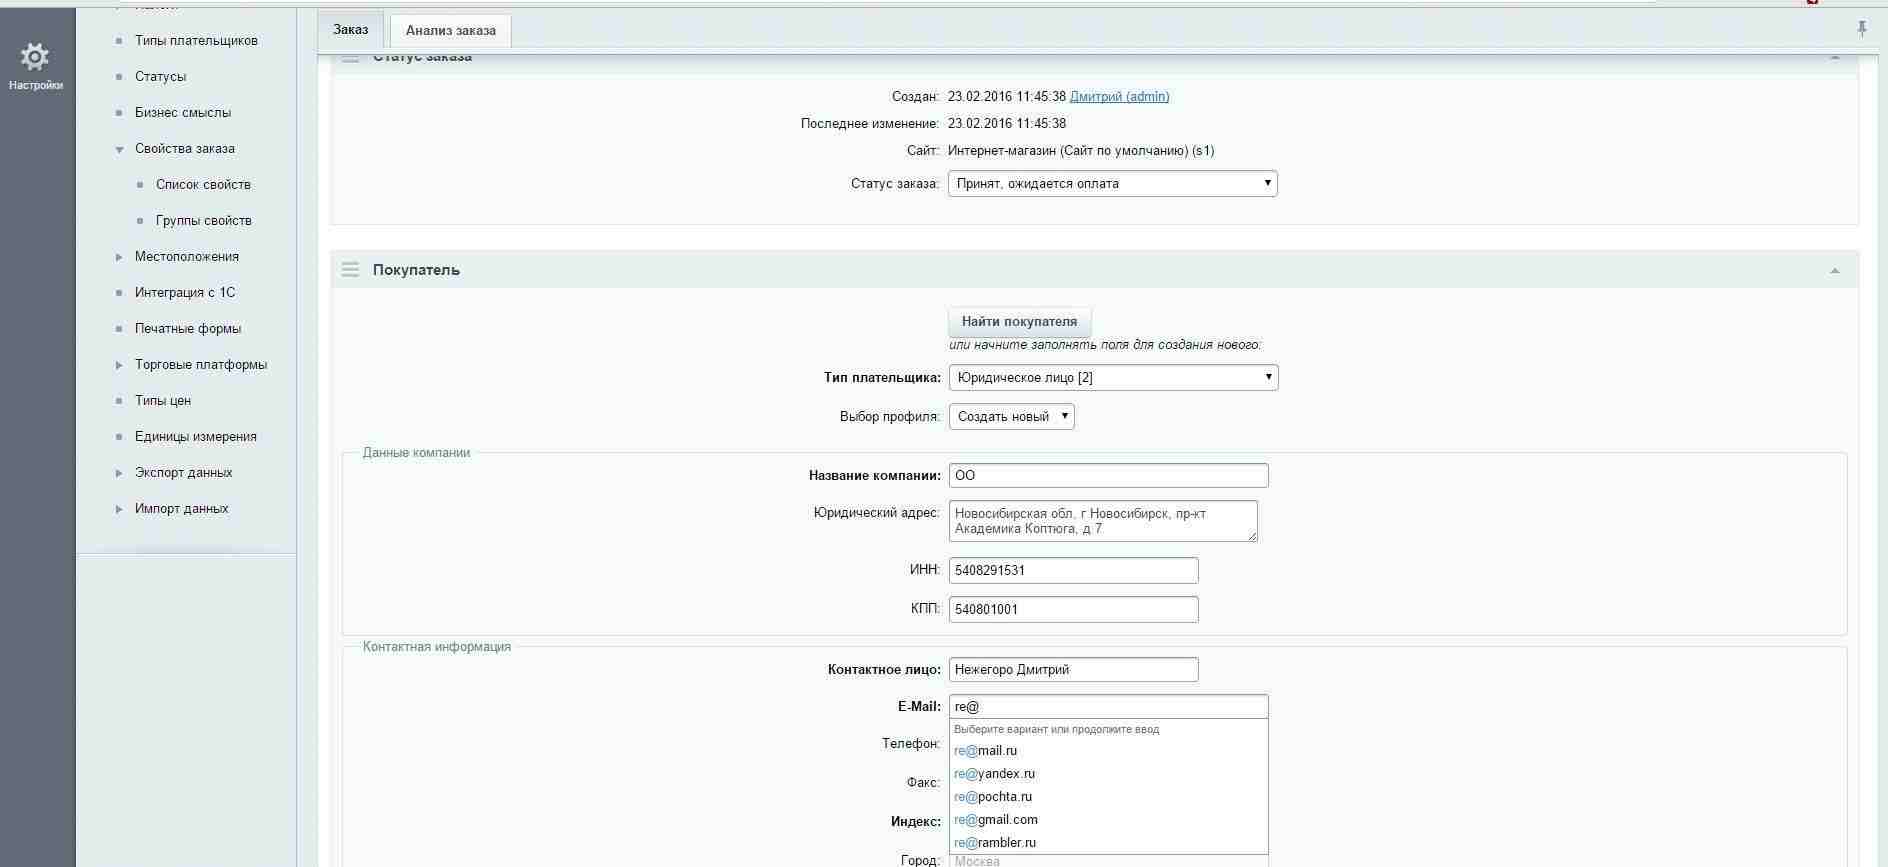This screenshot has width=1888, height=867.
Task: Click the Покупатель section title
Action: (x=416, y=270)
